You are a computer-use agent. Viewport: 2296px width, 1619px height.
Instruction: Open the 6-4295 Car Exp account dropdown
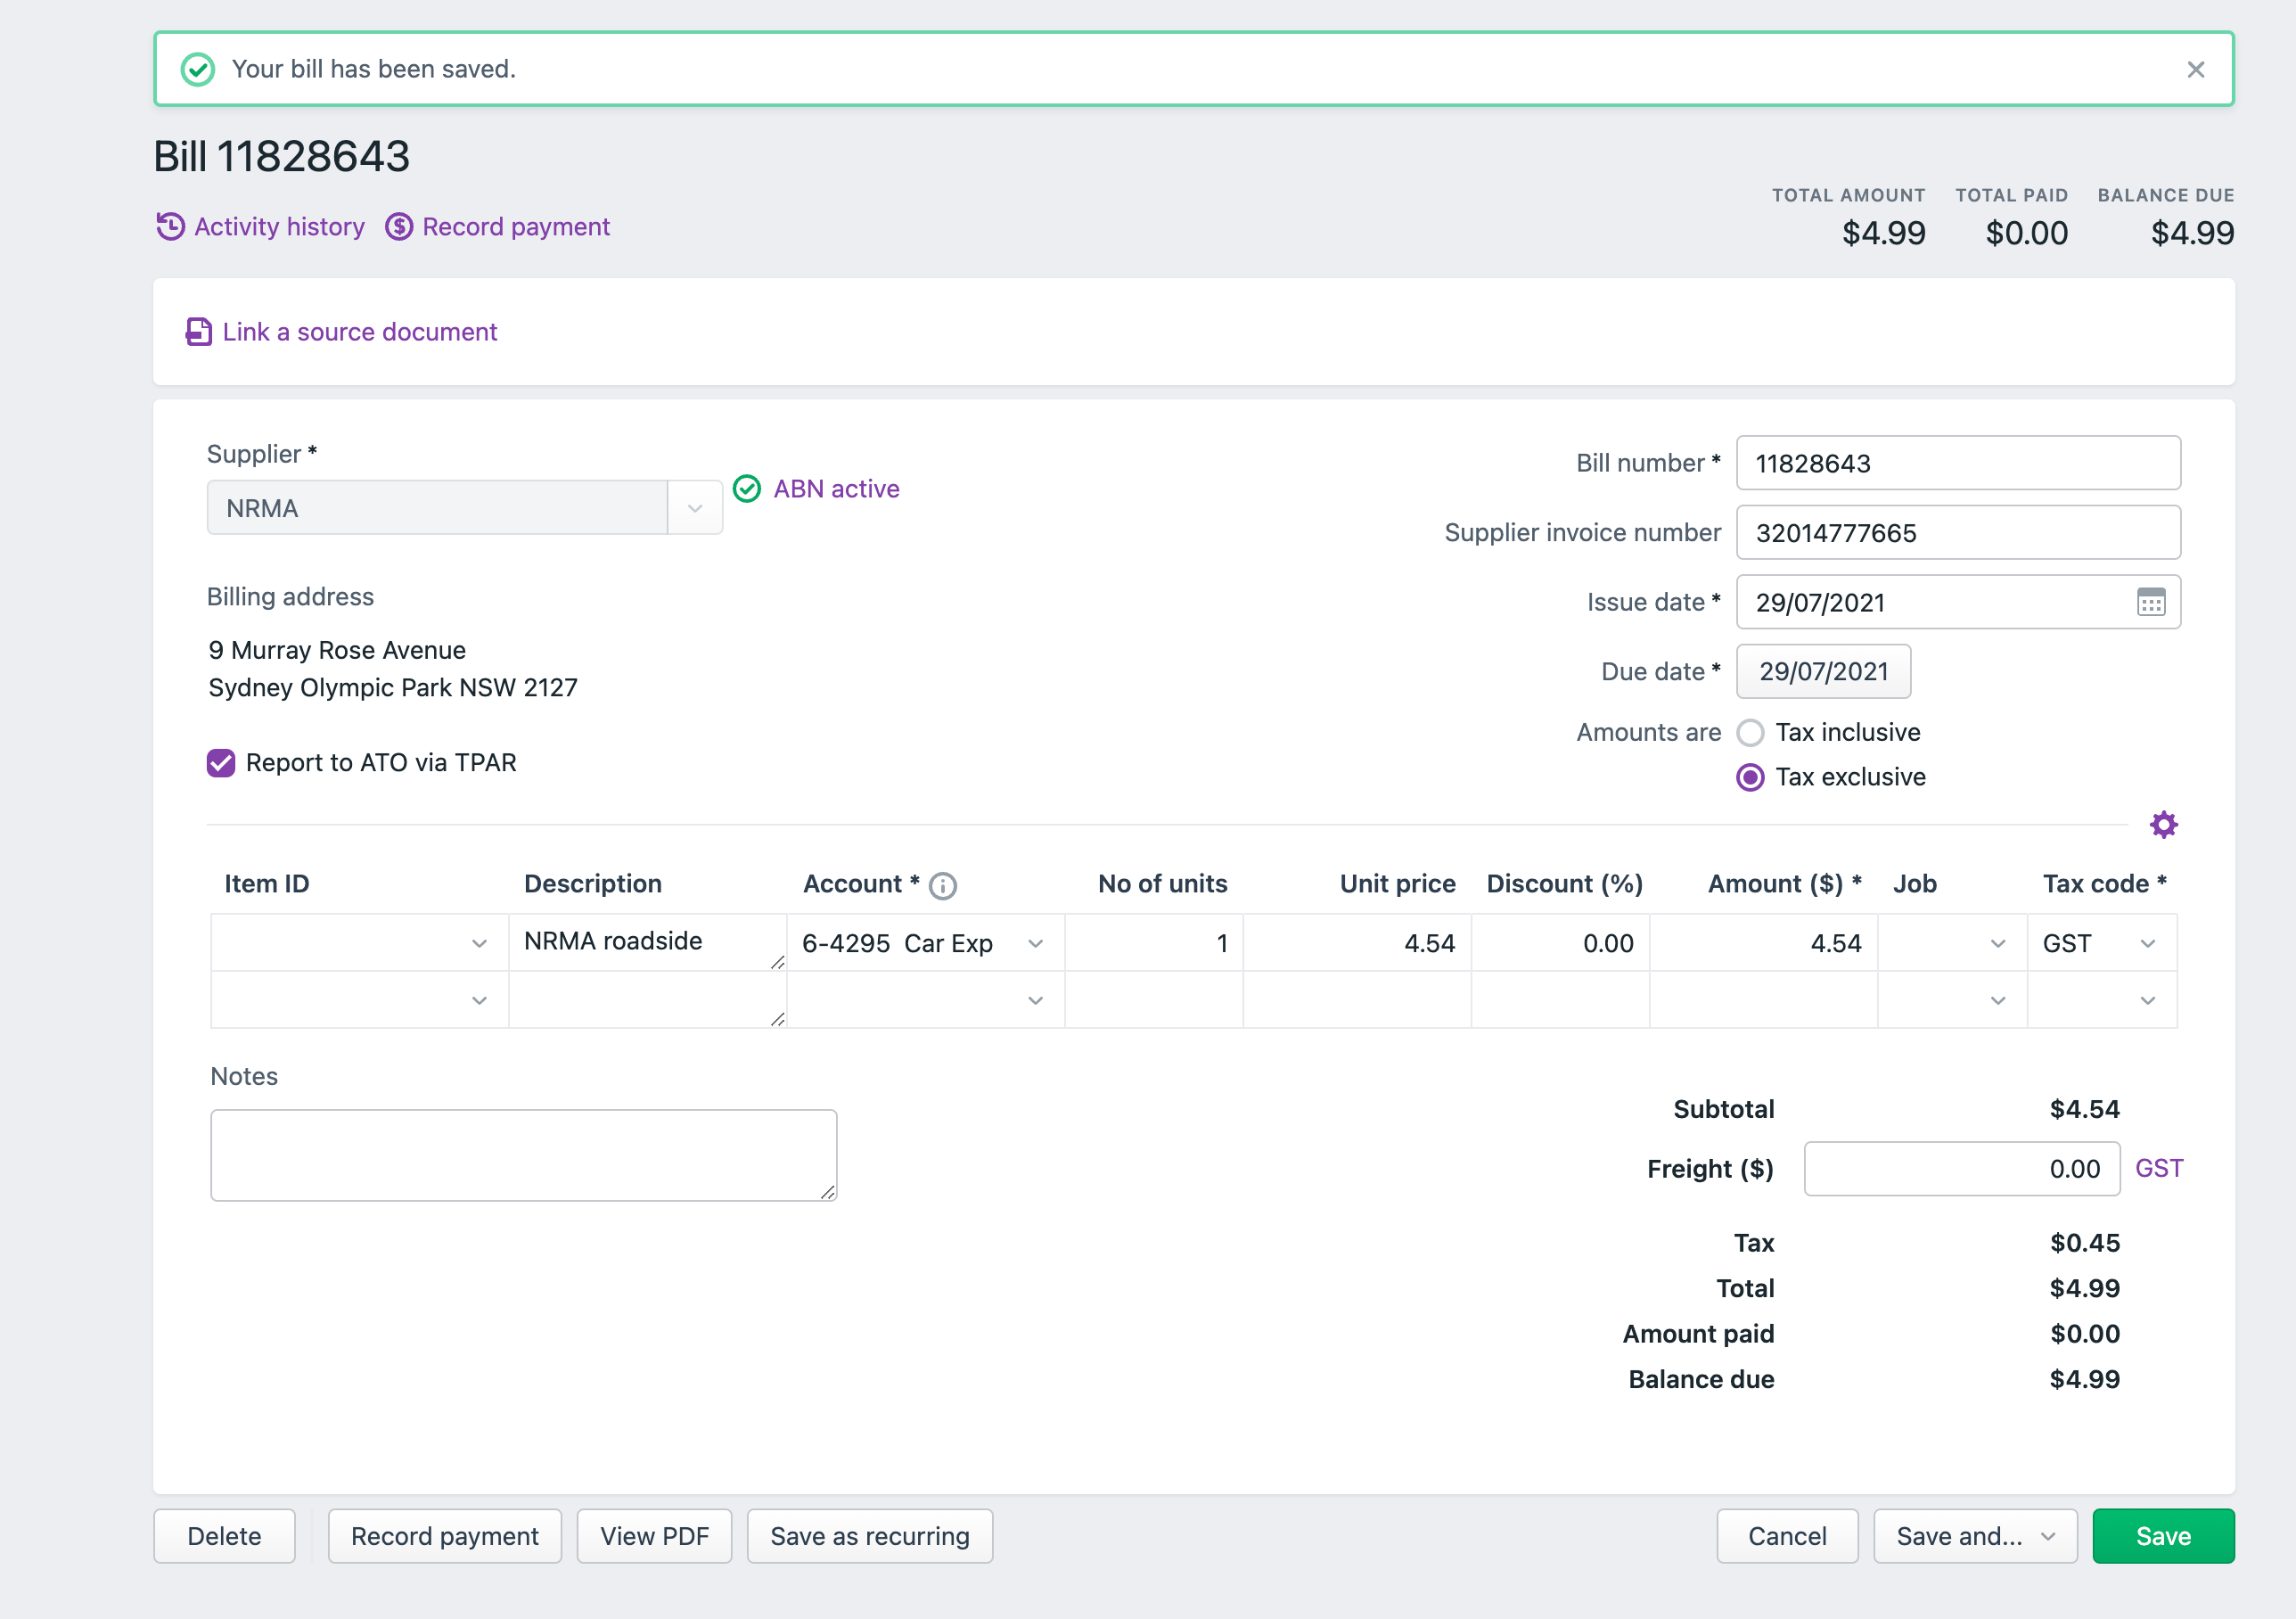click(1035, 944)
